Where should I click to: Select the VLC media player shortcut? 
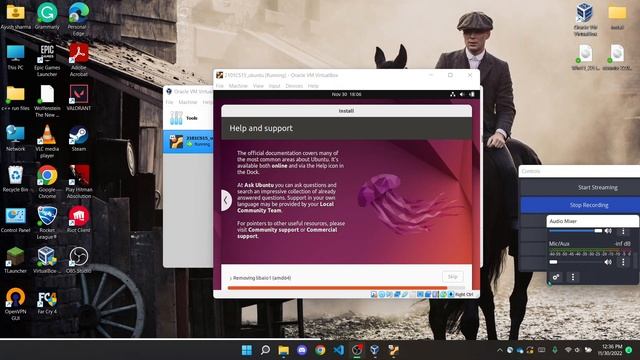tap(47, 141)
